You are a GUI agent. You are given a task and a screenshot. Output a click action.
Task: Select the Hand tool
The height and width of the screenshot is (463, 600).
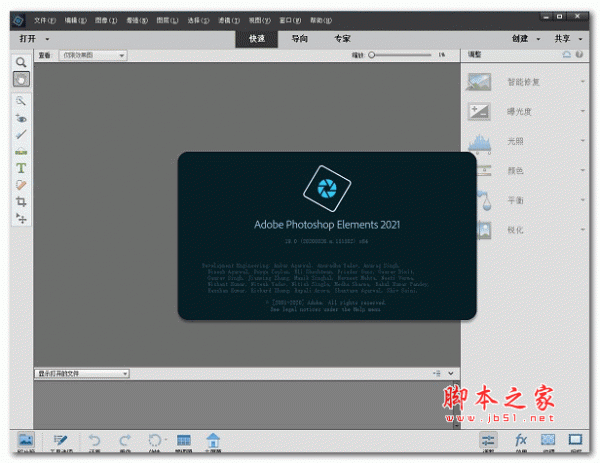tap(21, 79)
